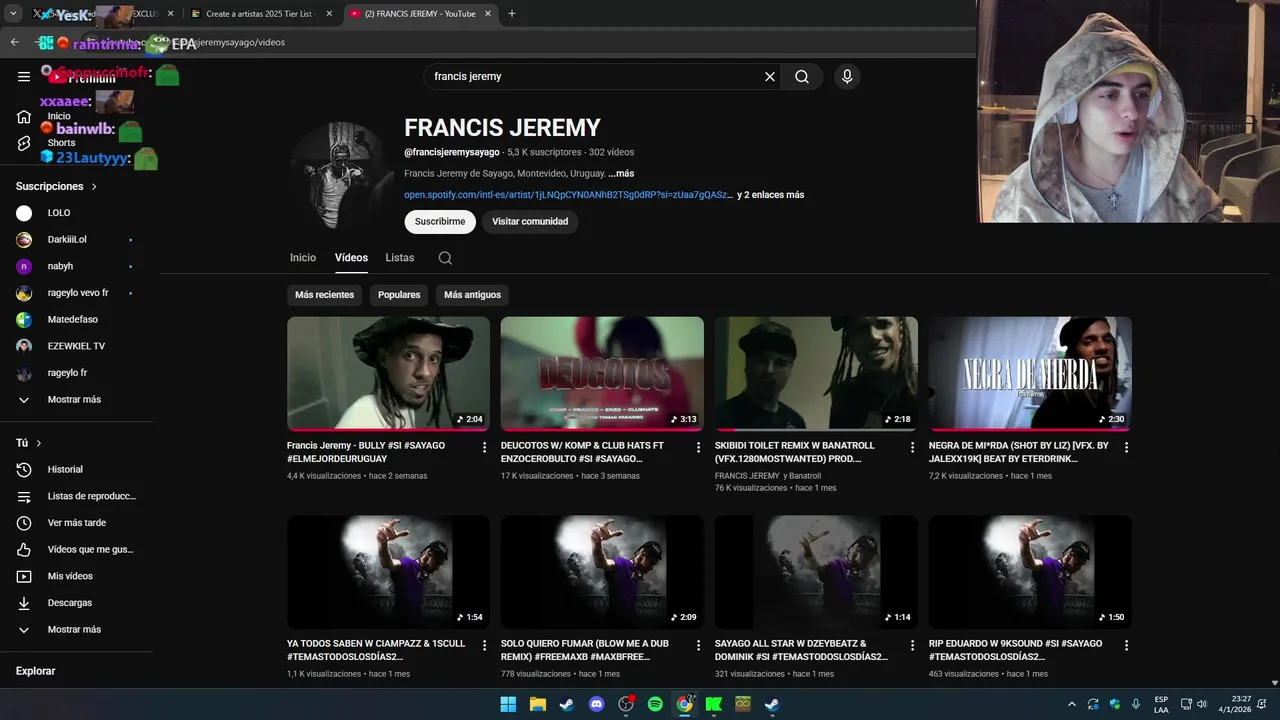Switch to Google Chrome on the taskbar
1280x720 pixels.
pyautogui.click(x=684, y=704)
